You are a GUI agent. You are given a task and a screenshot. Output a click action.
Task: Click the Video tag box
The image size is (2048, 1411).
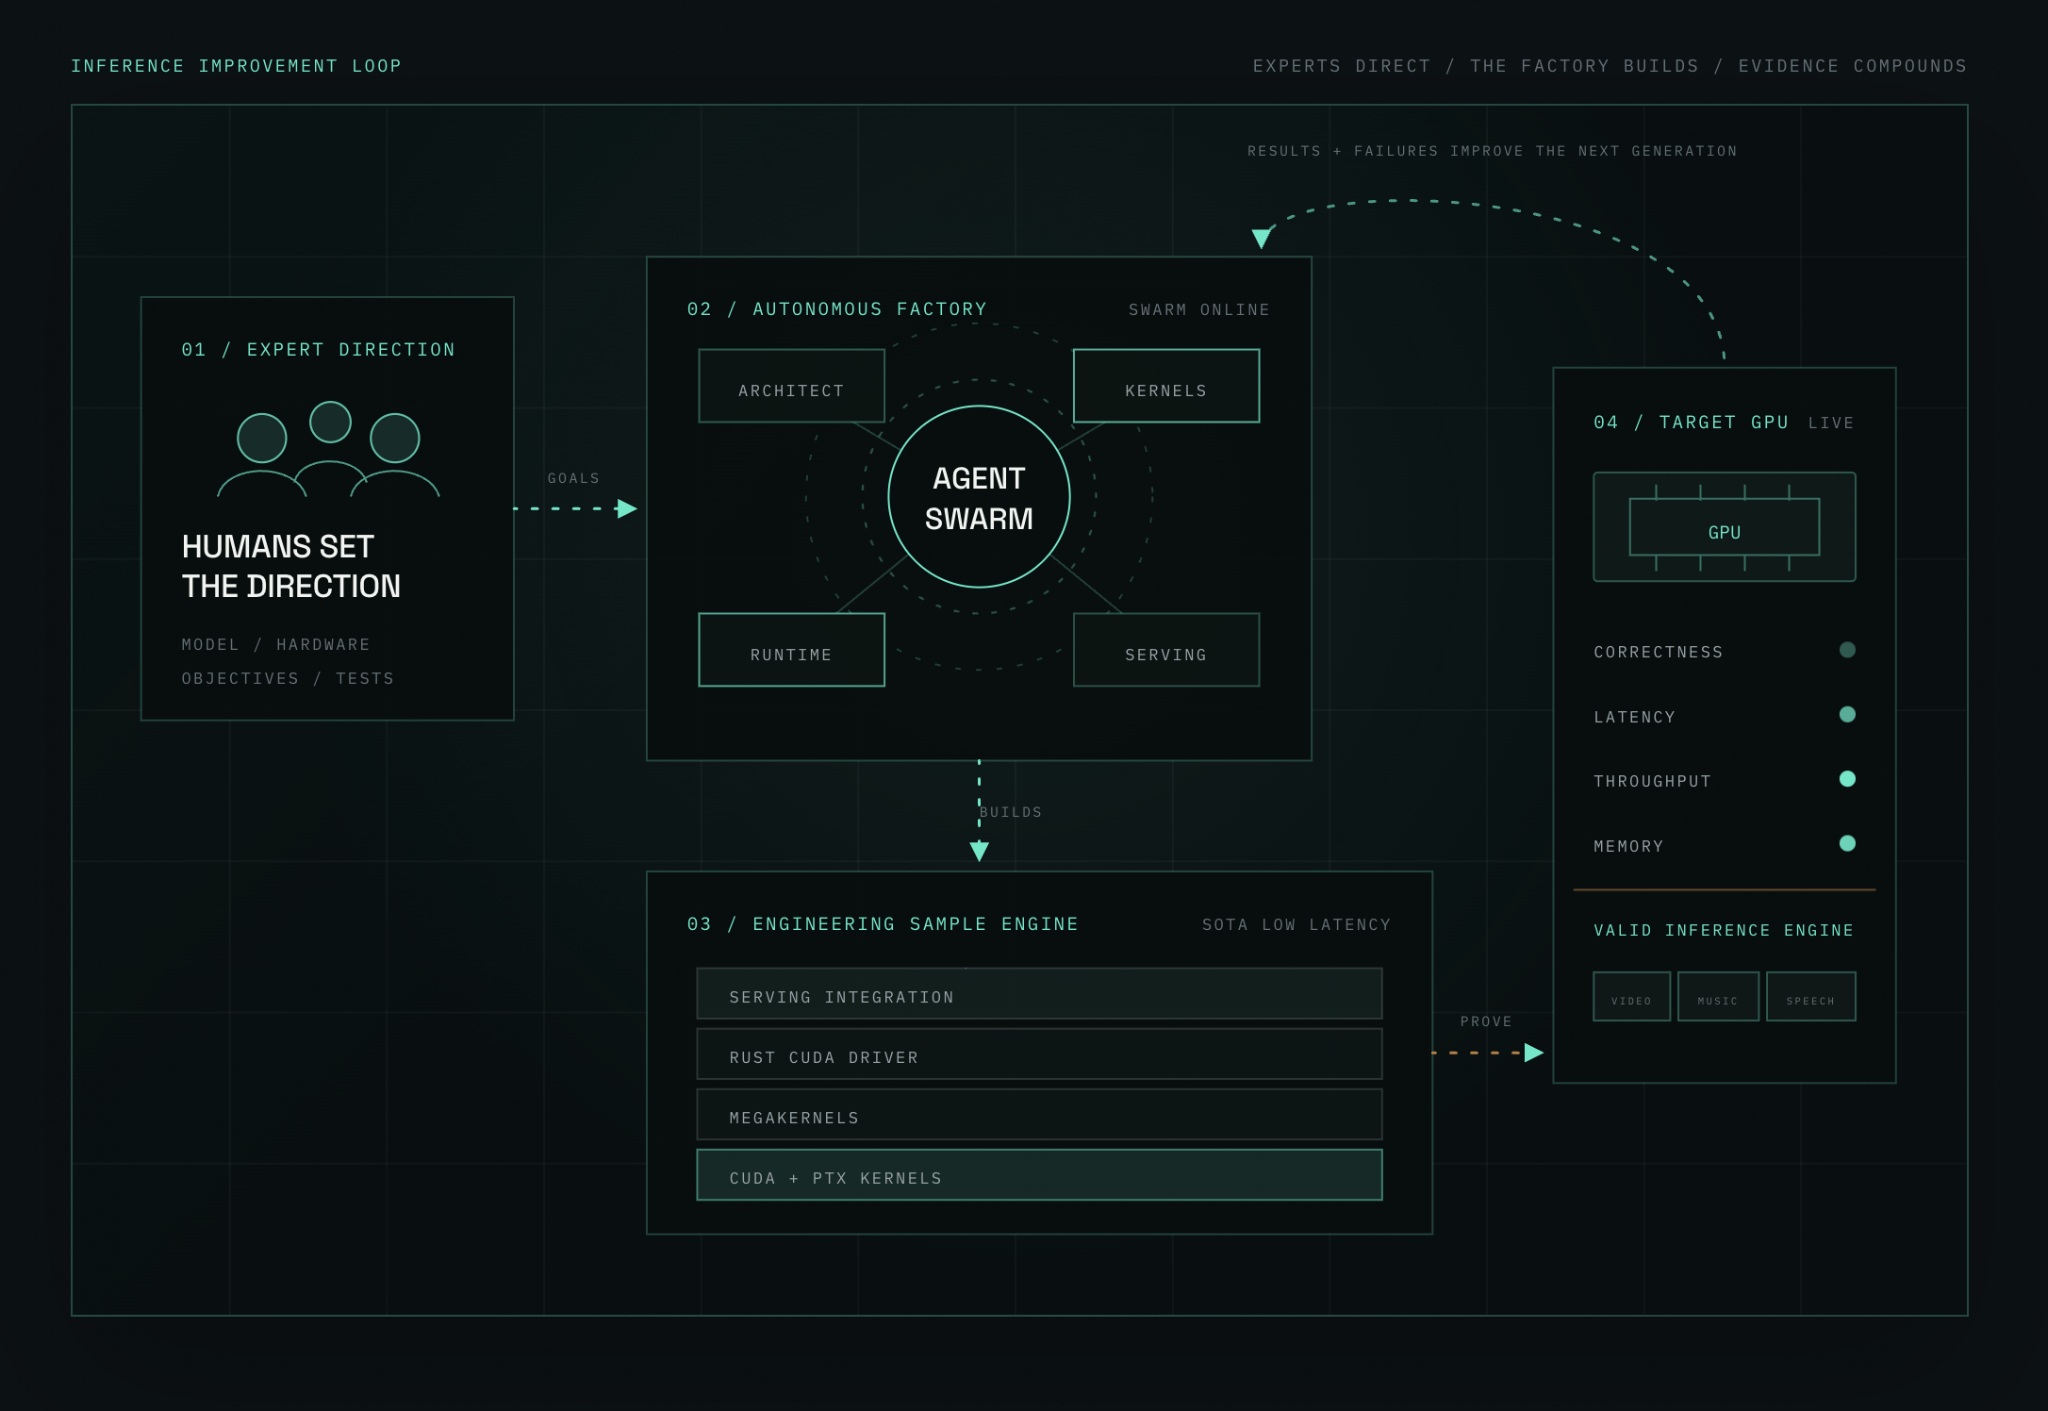1631,996
